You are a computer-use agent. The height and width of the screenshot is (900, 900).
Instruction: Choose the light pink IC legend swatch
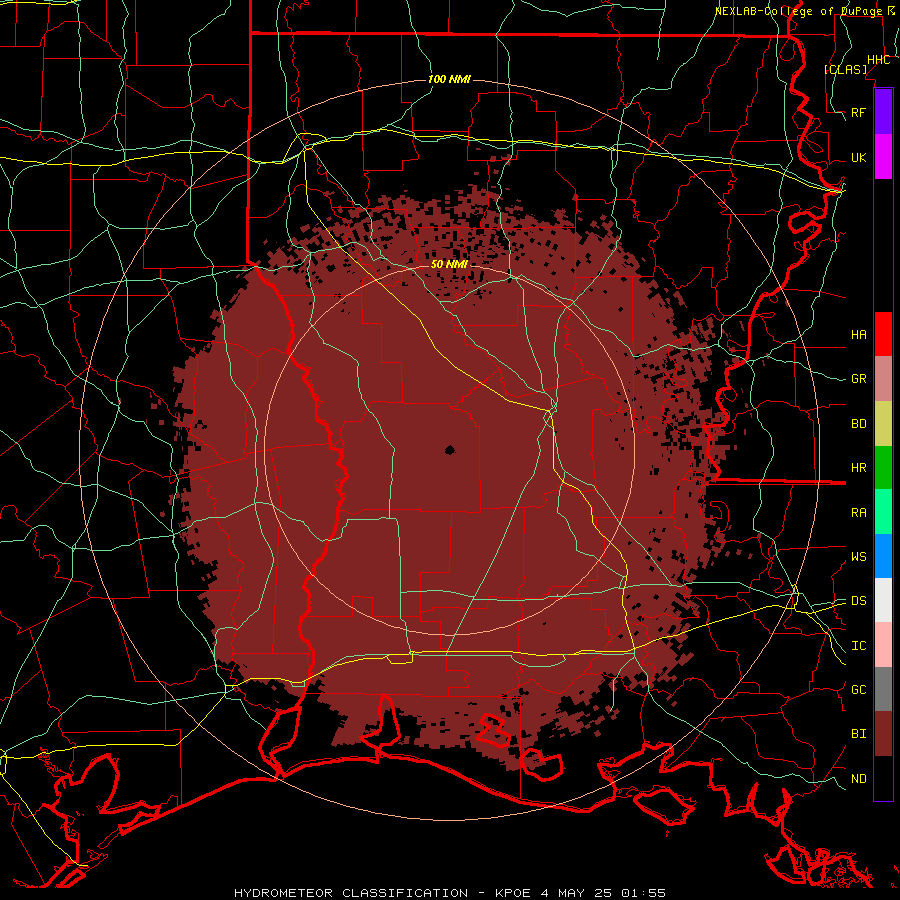(x=883, y=645)
